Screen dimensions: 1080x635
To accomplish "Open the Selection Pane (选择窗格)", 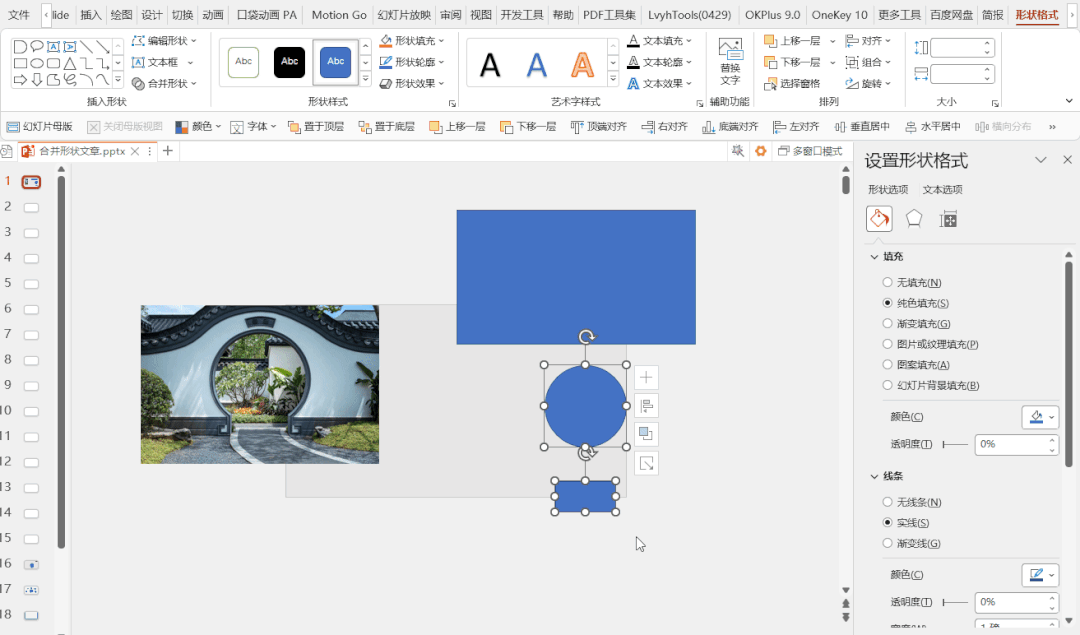I will 793,83.
